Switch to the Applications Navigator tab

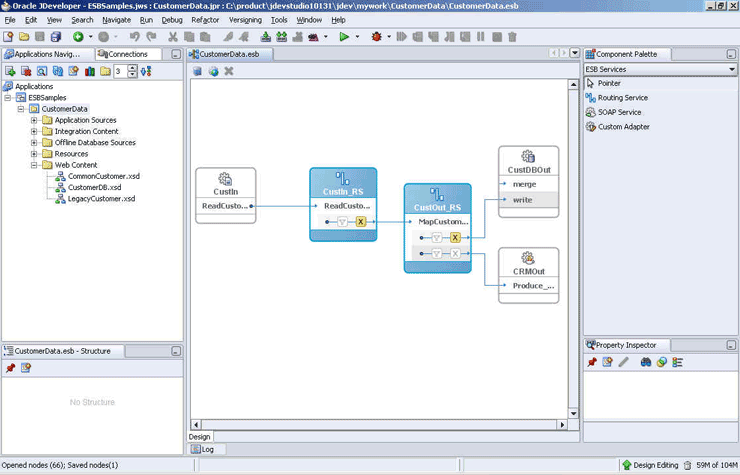(x=47, y=54)
